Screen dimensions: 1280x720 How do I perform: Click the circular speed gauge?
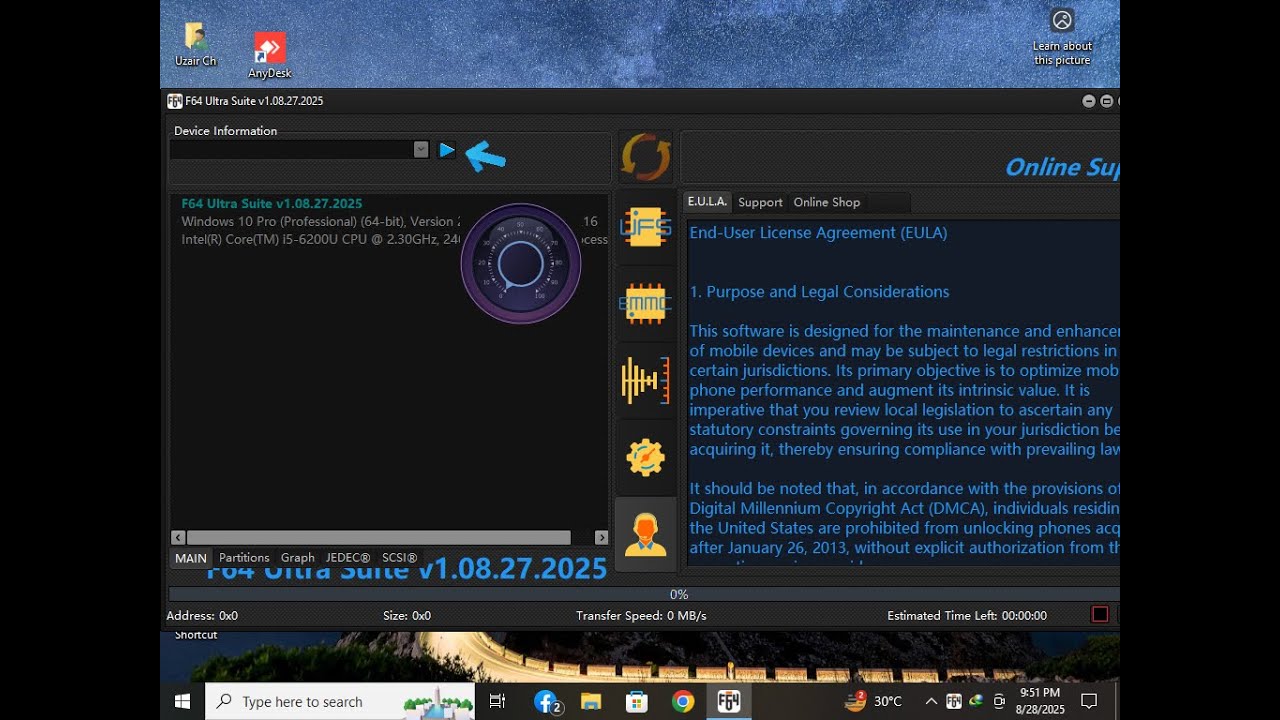click(x=520, y=264)
